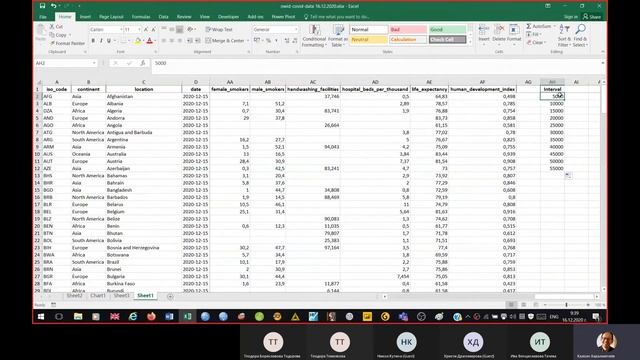Open the Sort & Filter dropdown
Viewport: 640px width, 360px height.
[x=564, y=36]
